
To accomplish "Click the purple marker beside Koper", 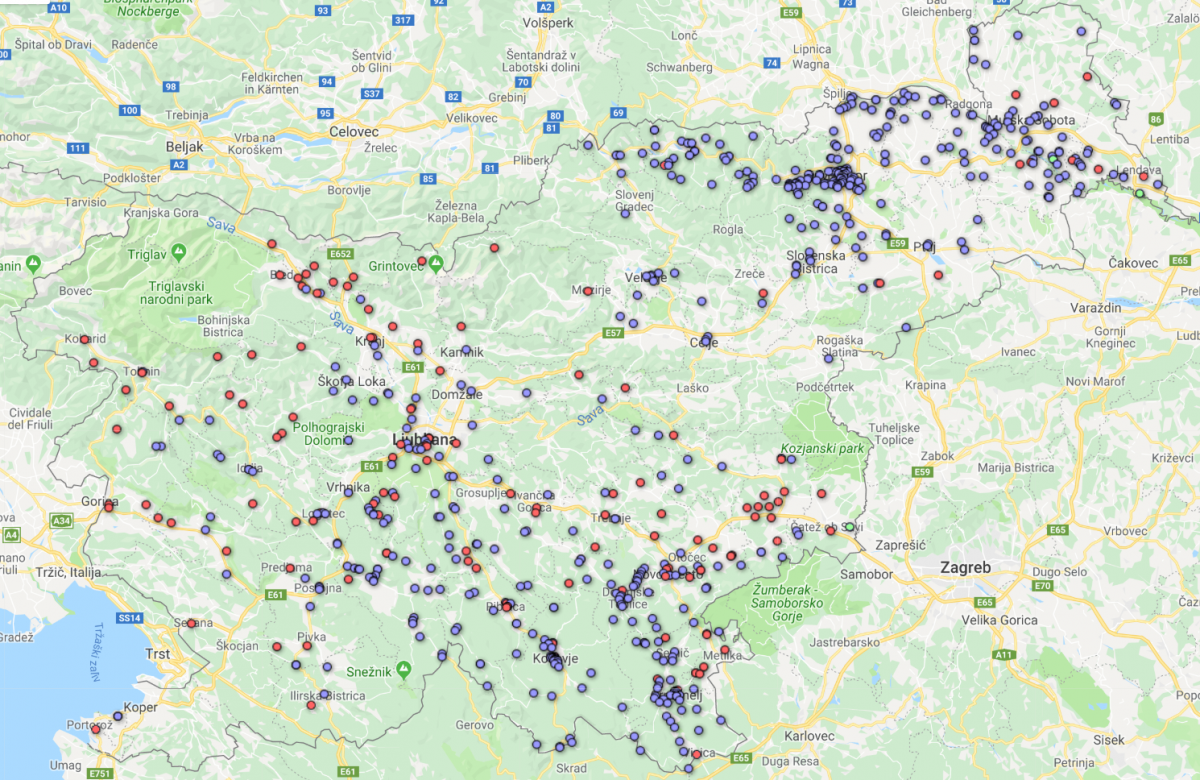I will [x=118, y=716].
